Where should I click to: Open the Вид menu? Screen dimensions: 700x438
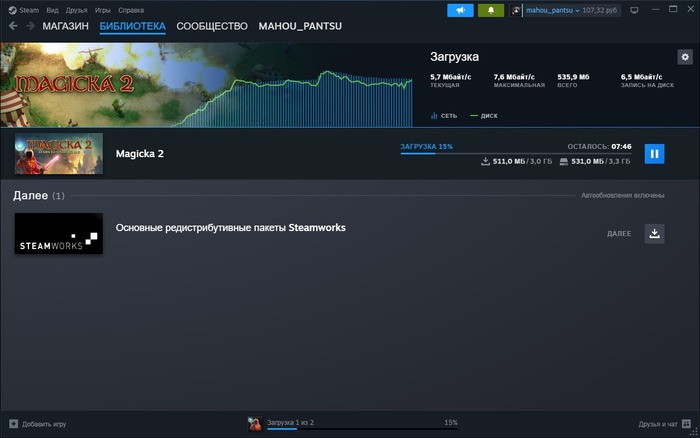click(52, 10)
